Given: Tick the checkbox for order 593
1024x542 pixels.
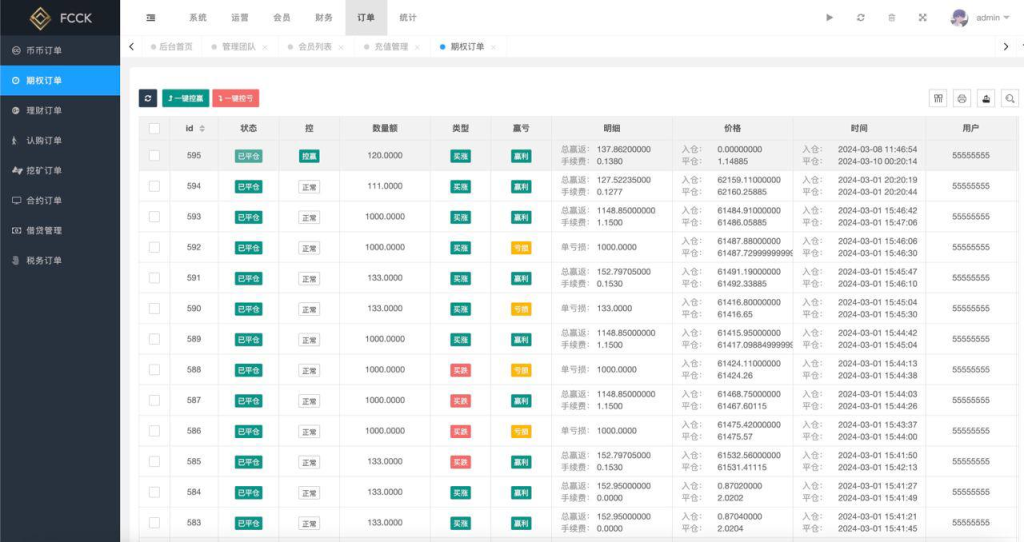Looking at the screenshot, I should click(155, 217).
